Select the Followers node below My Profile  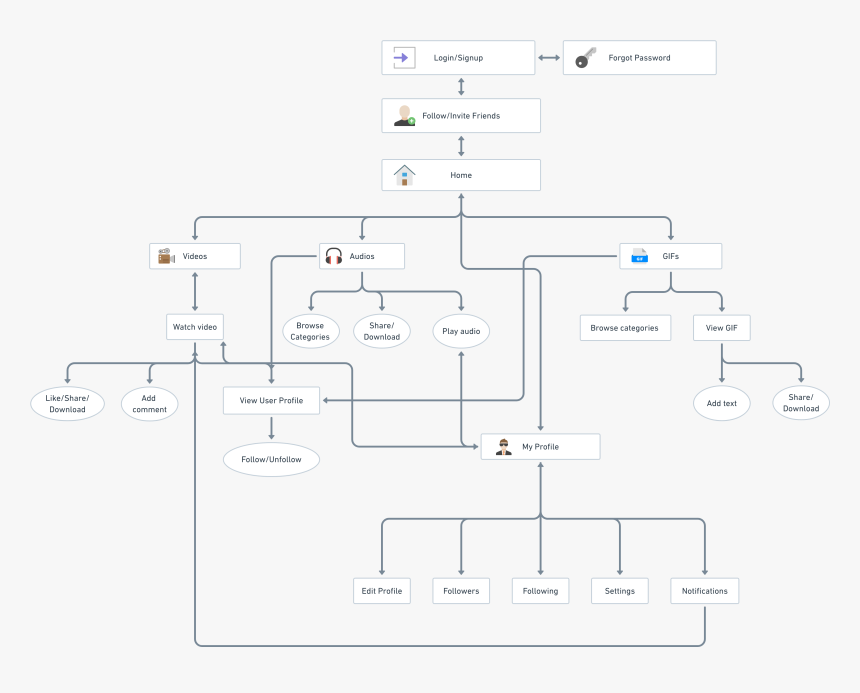coord(460,590)
